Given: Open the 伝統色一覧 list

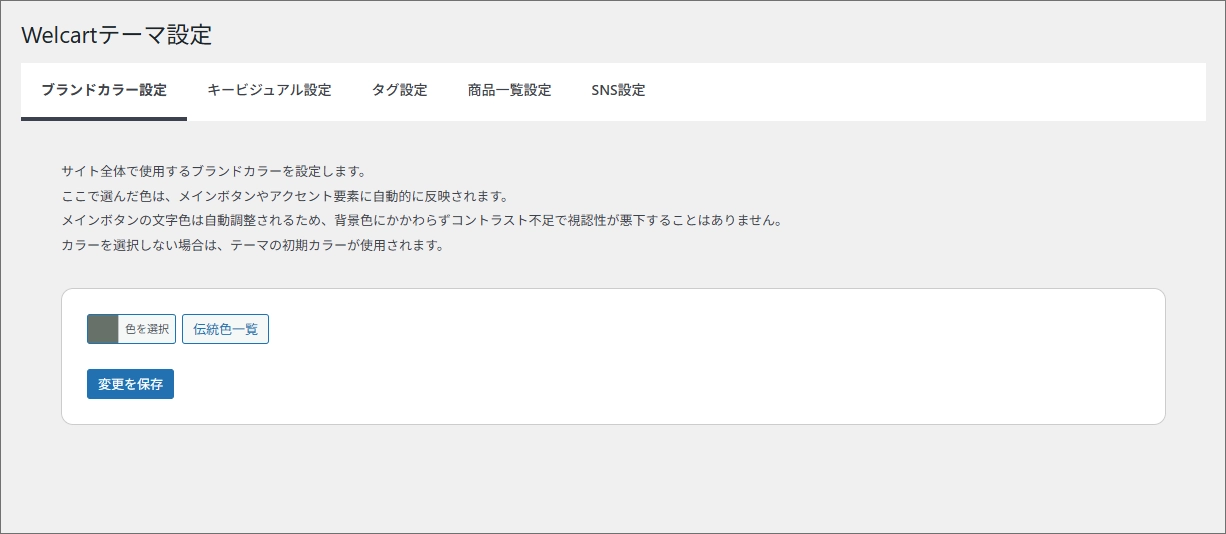Looking at the screenshot, I should click(225, 329).
